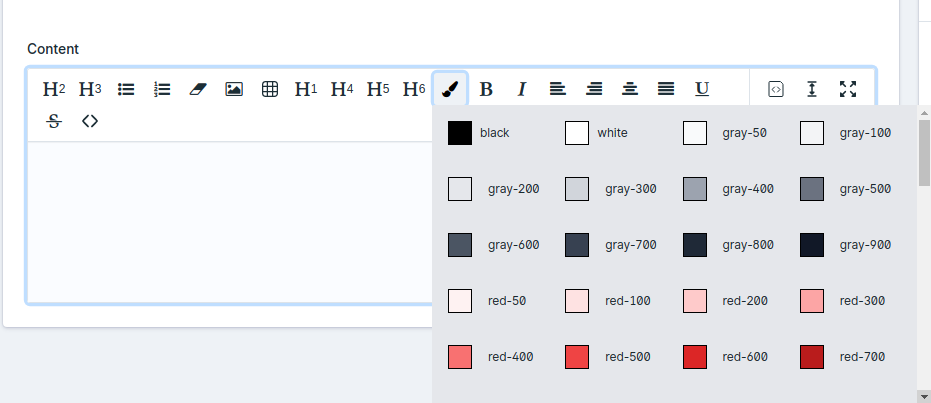Close the paintbrush color picker
Viewport: 931px width, 403px height.
pyautogui.click(x=450, y=89)
